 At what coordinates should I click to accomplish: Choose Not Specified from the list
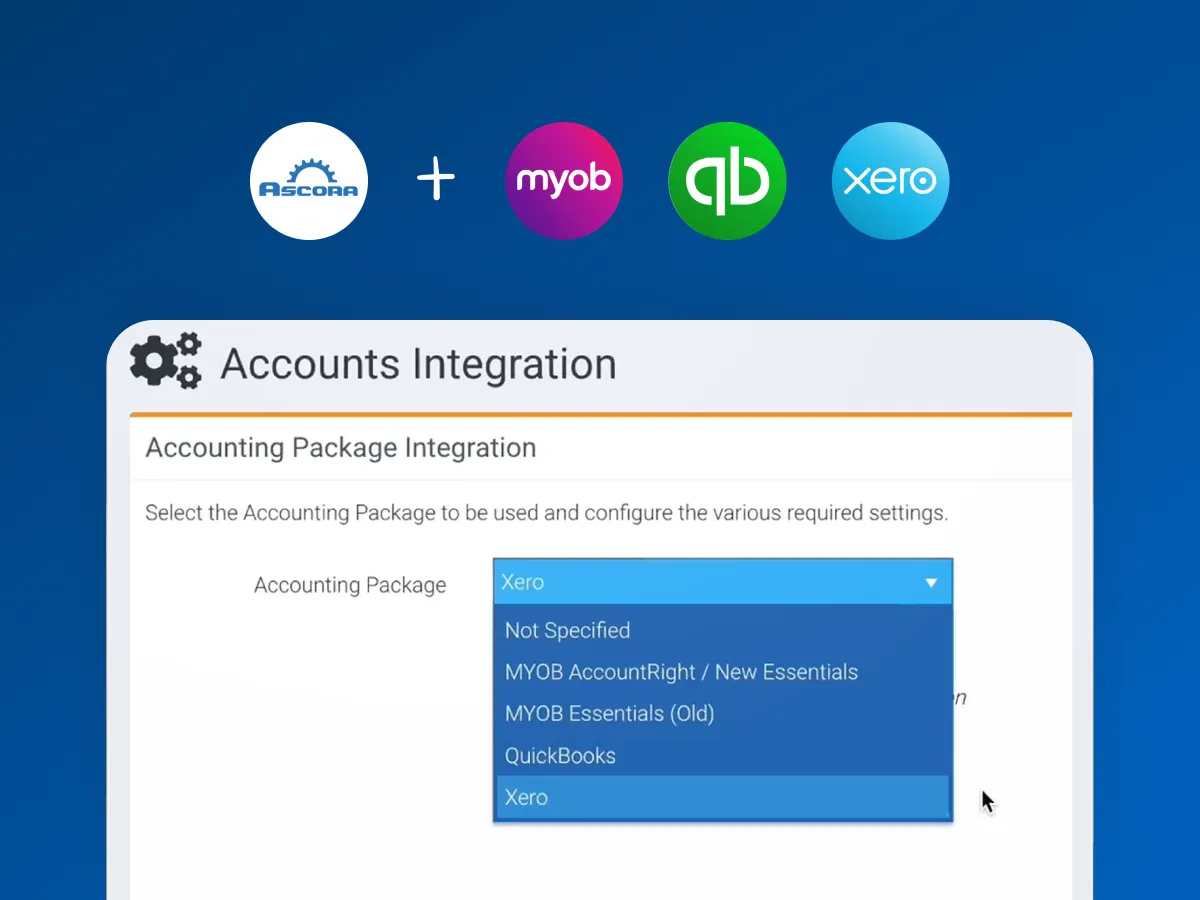tap(723, 630)
